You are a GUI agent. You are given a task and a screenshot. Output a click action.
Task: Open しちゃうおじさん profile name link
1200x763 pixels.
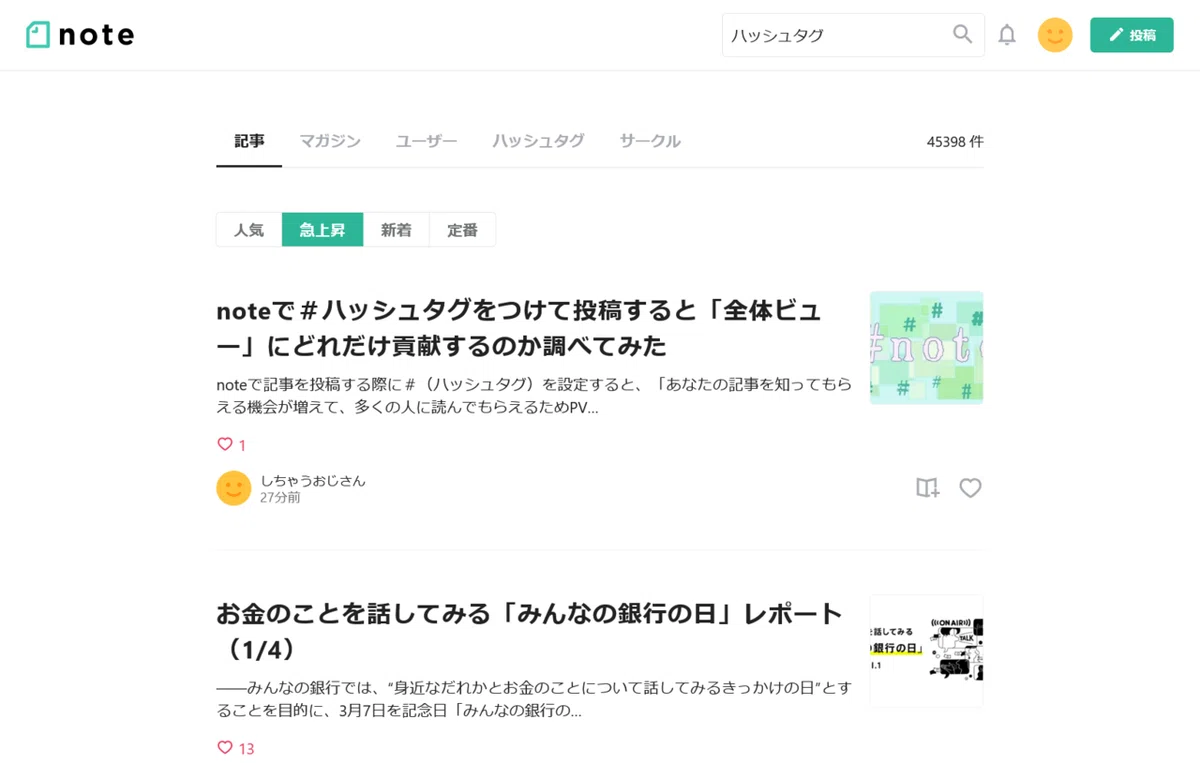coord(313,480)
